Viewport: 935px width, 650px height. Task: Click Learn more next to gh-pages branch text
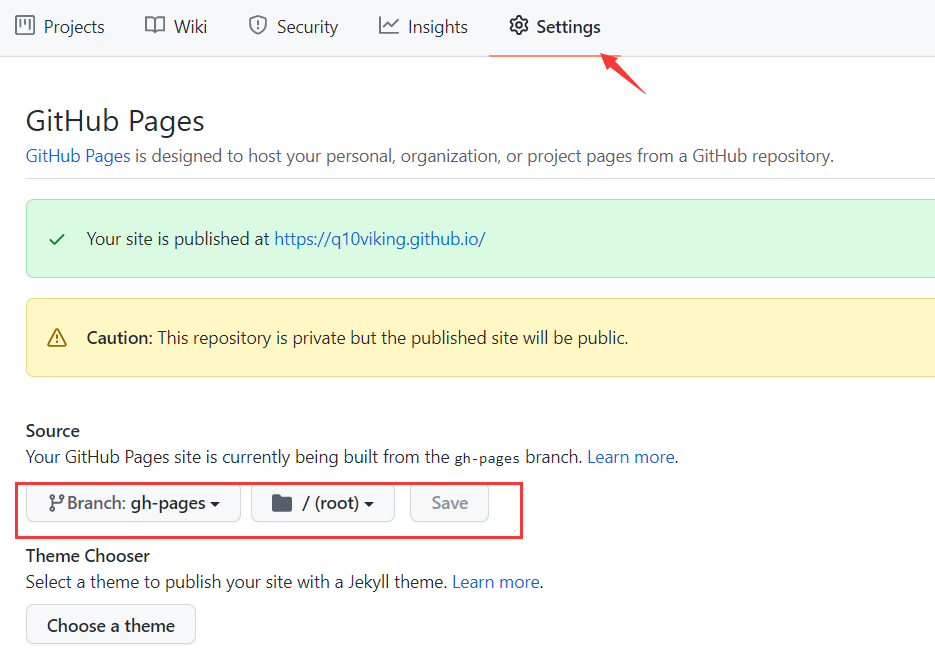630,457
